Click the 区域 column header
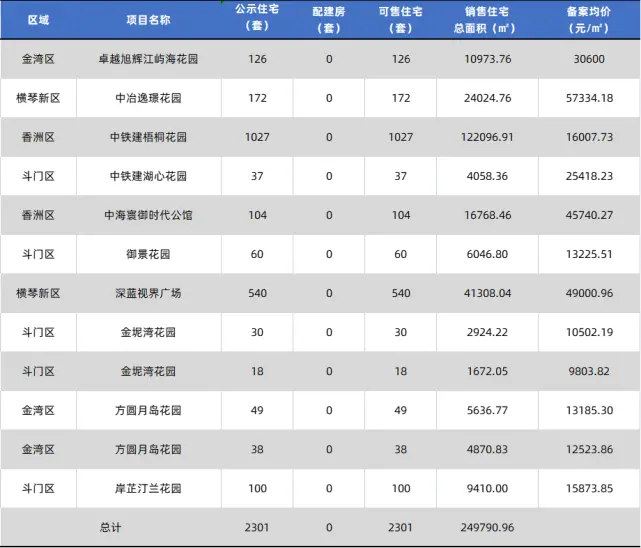This screenshot has width=641, height=548. click(37, 20)
